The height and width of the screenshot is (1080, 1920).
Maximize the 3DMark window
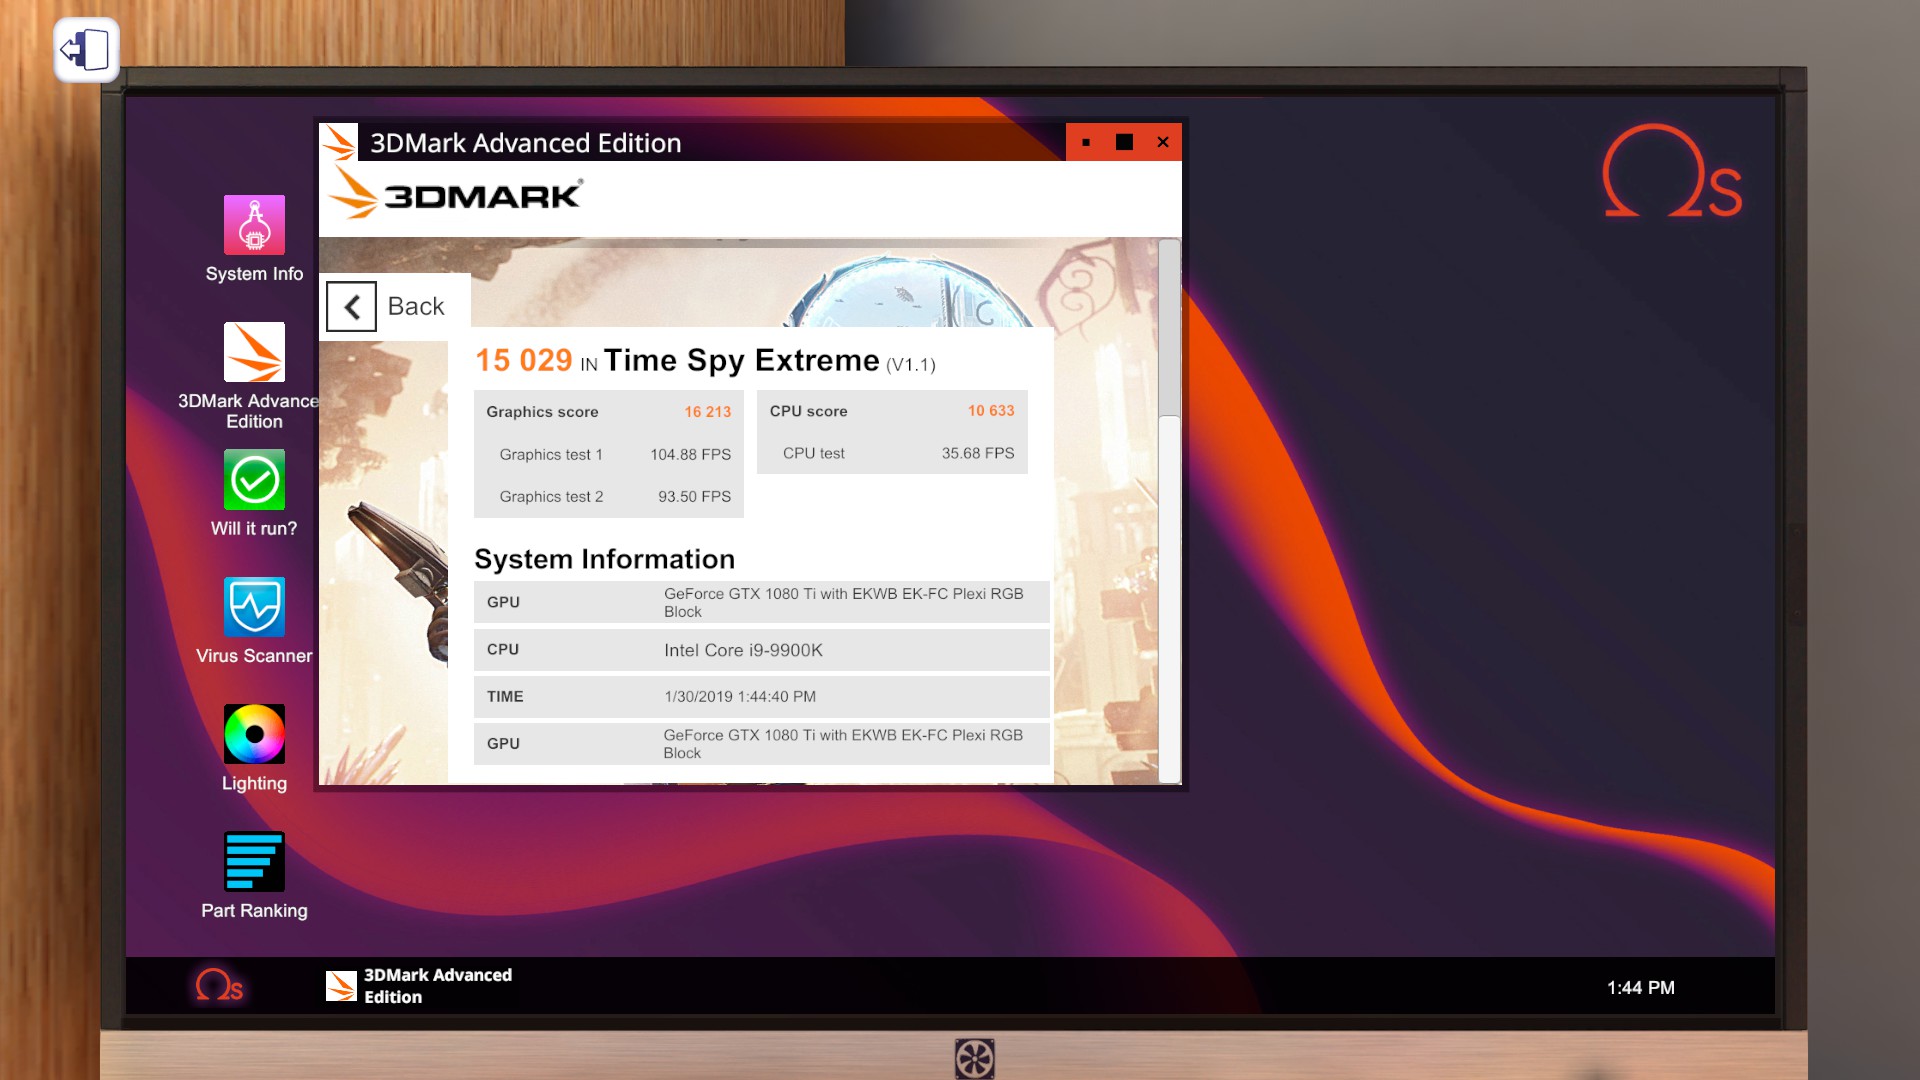(1124, 142)
